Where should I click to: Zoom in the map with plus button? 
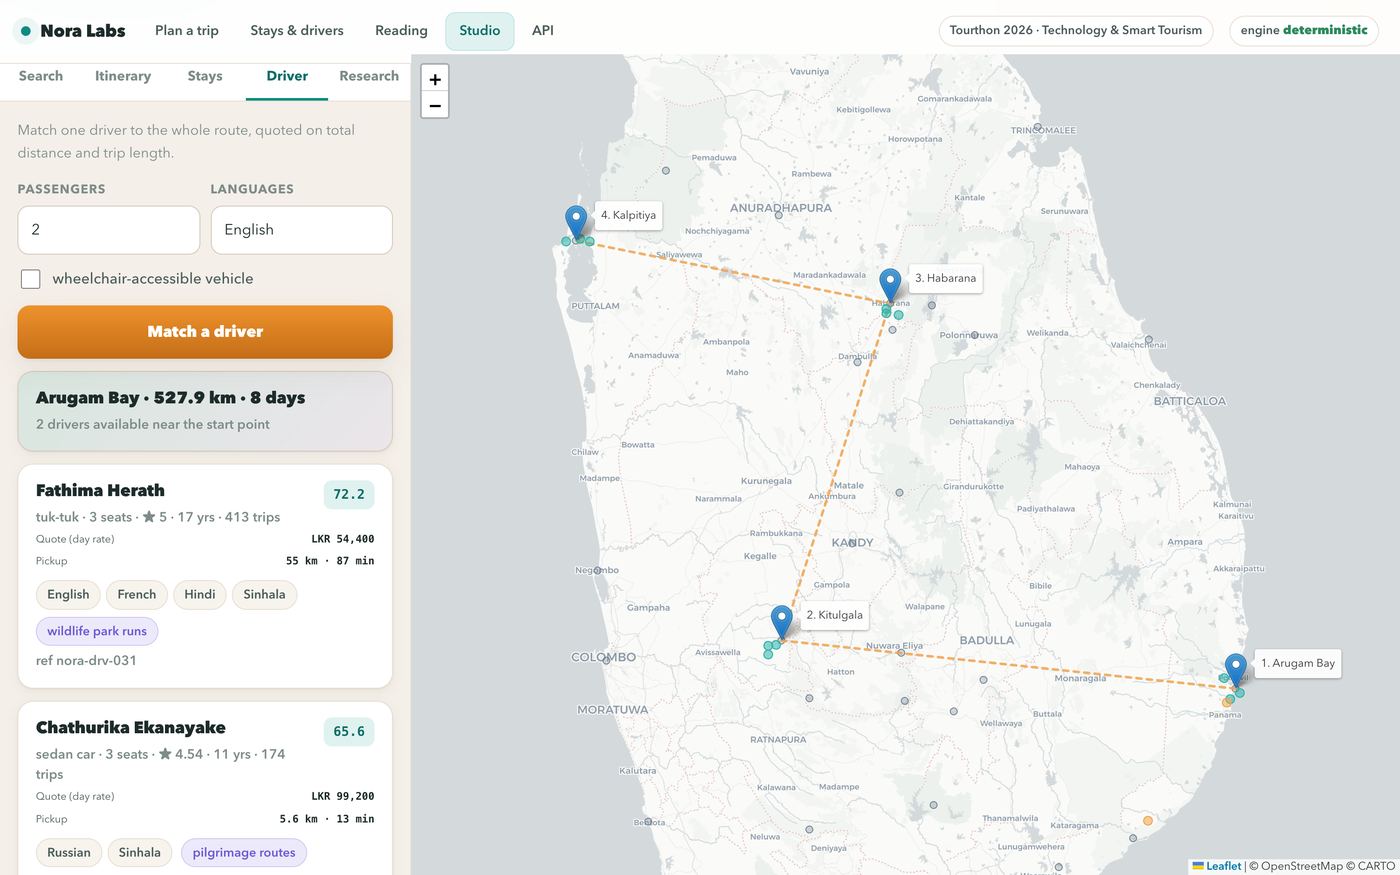click(435, 79)
